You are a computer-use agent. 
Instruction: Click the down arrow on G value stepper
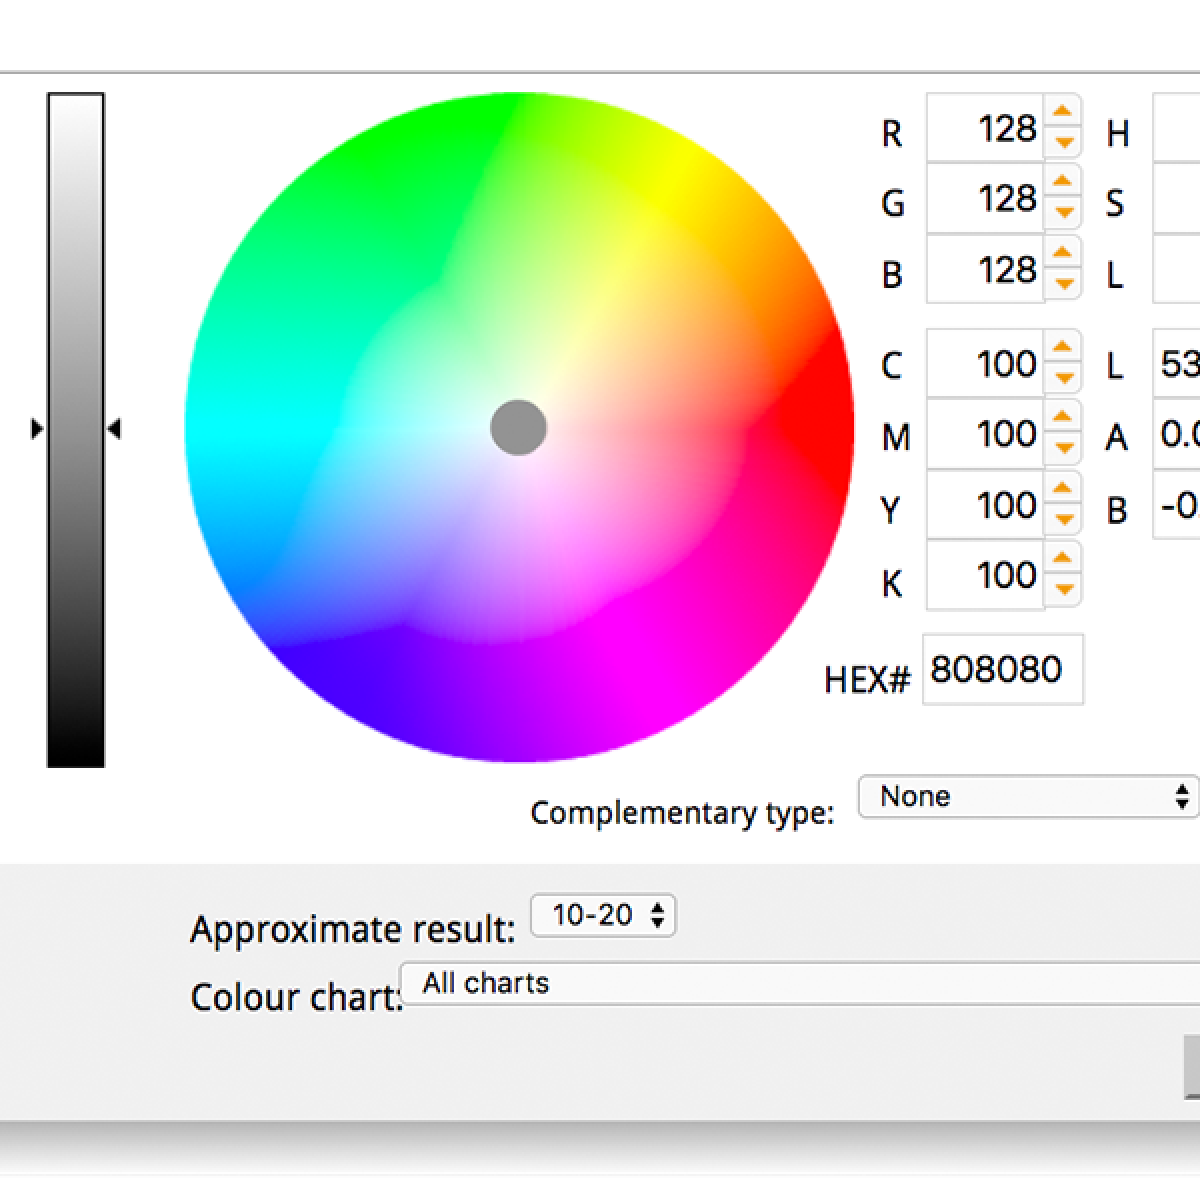point(1063,212)
